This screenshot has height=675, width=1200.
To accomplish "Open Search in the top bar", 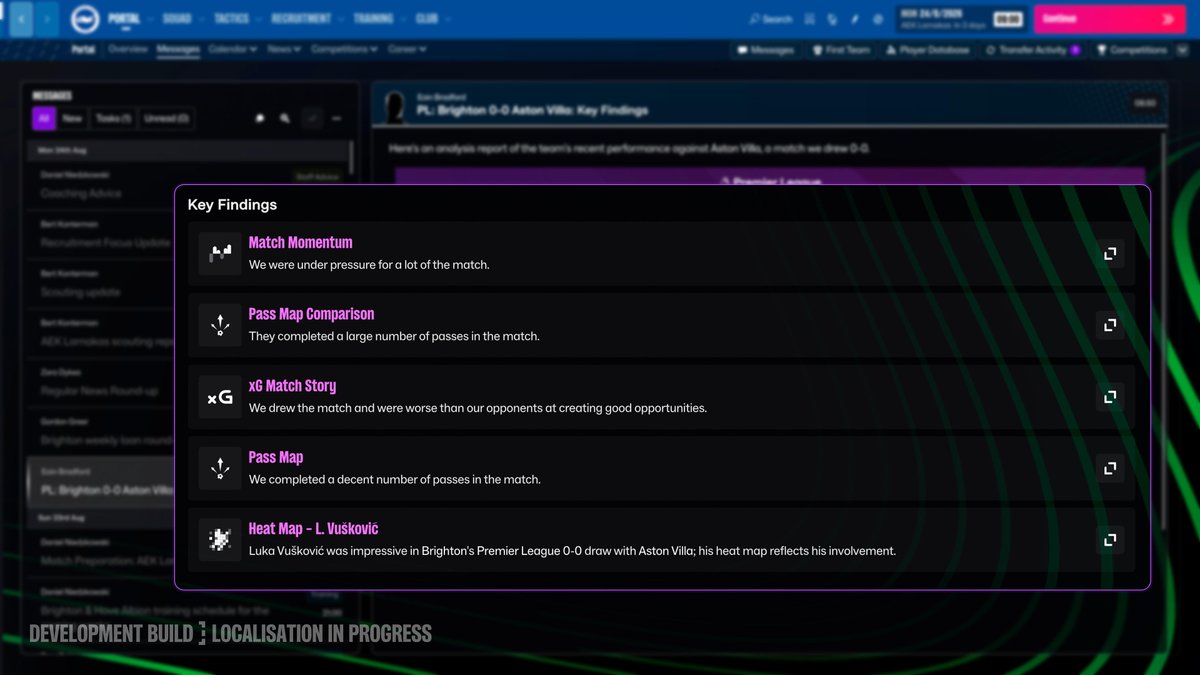I will [770, 19].
